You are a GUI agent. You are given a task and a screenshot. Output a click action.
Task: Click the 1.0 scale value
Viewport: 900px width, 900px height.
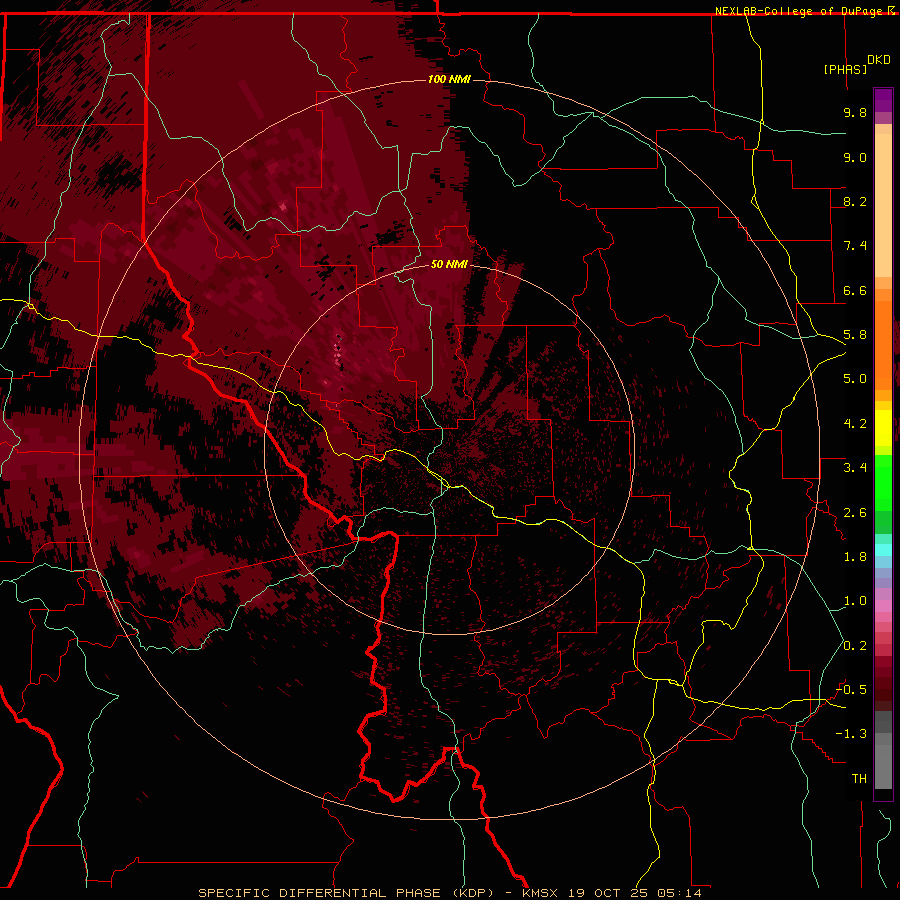[x=855, y=601]
